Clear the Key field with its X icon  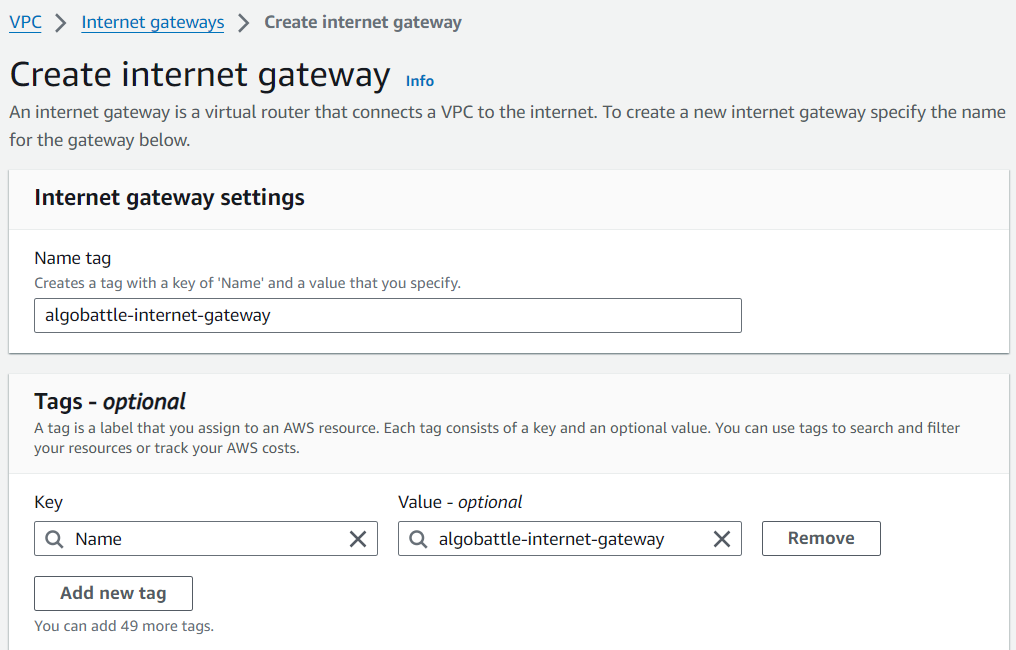pos(358,538)
